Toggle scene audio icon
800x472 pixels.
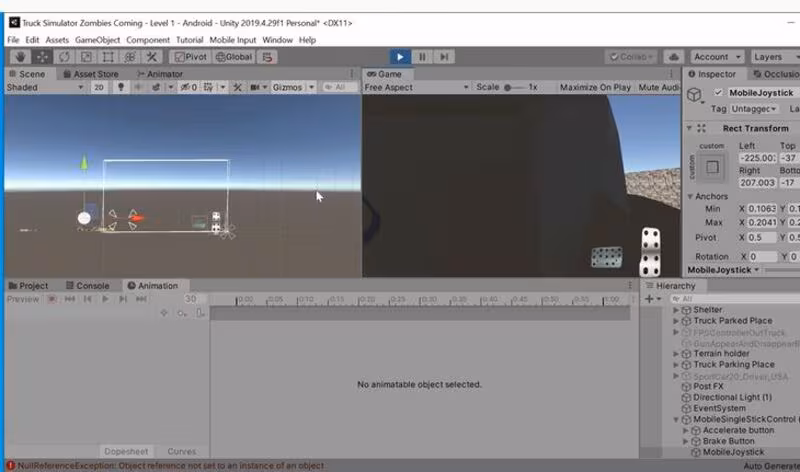coord(138,87)
